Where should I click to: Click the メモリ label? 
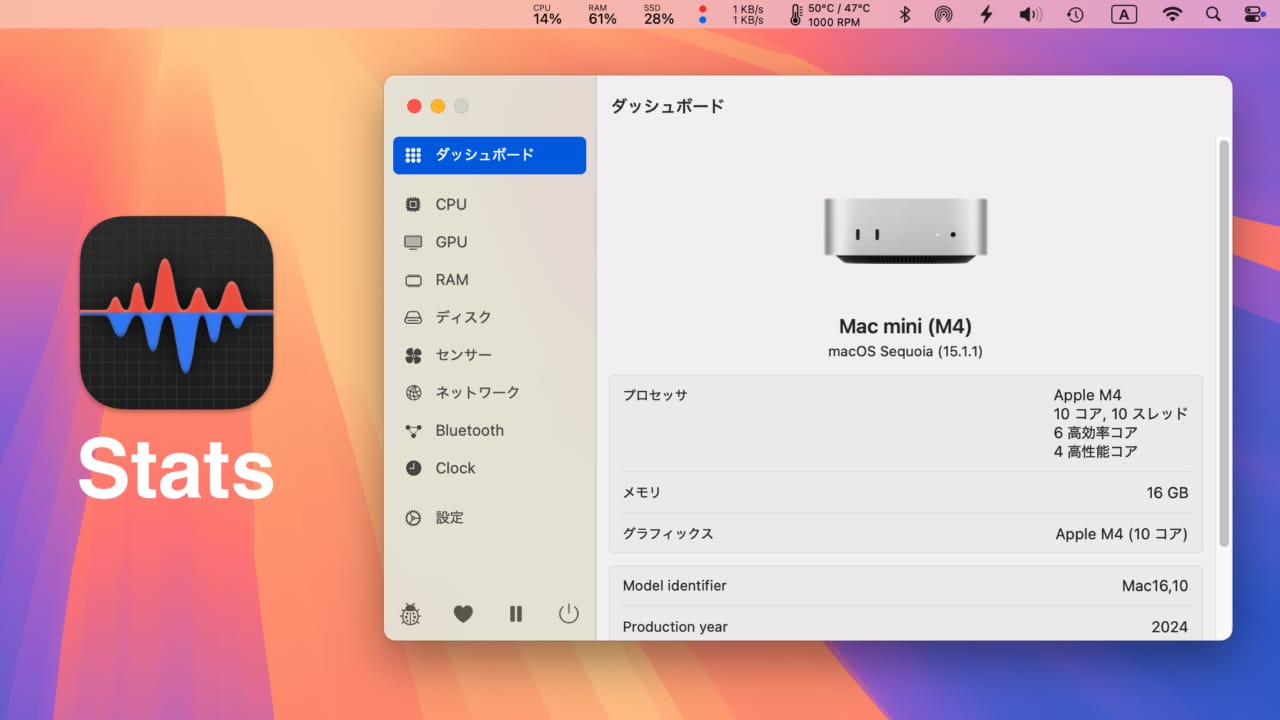(642, 493)
